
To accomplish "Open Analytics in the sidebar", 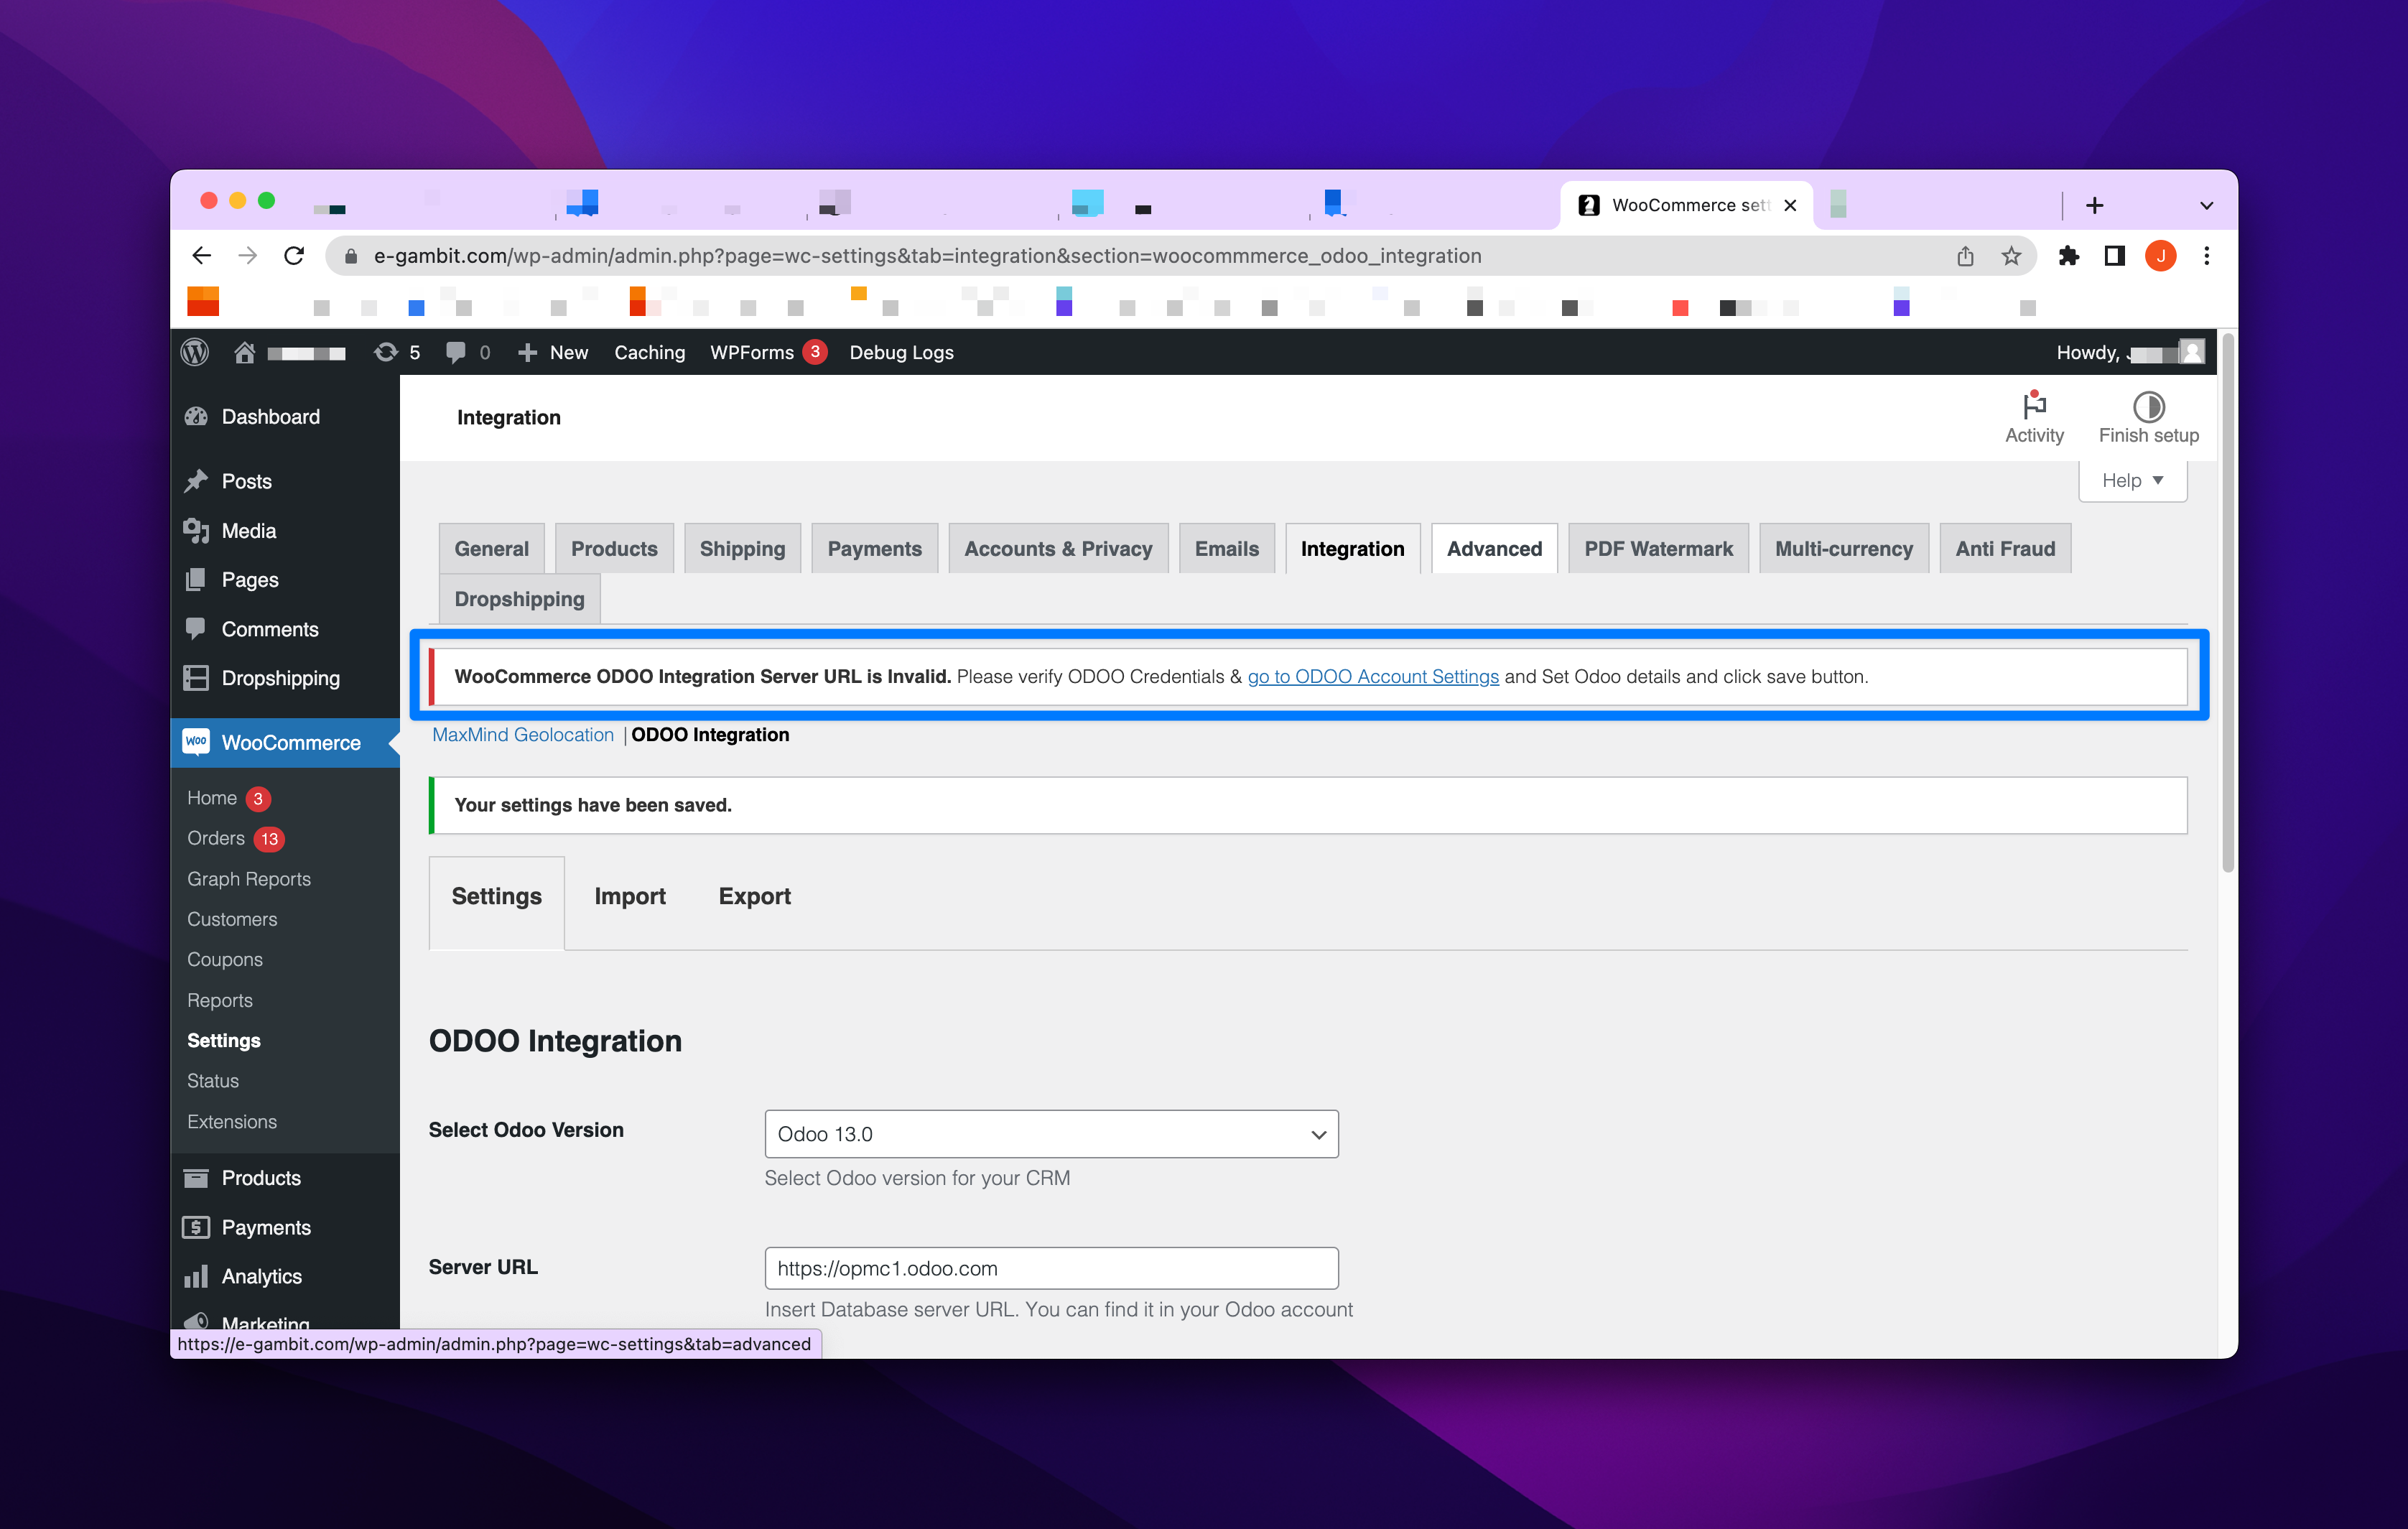I will [x=261, y=1276].
